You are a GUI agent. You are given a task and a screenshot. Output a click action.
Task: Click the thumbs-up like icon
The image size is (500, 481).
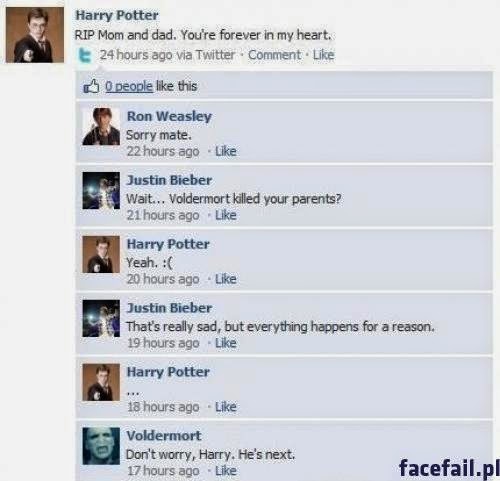click(91, 86)
